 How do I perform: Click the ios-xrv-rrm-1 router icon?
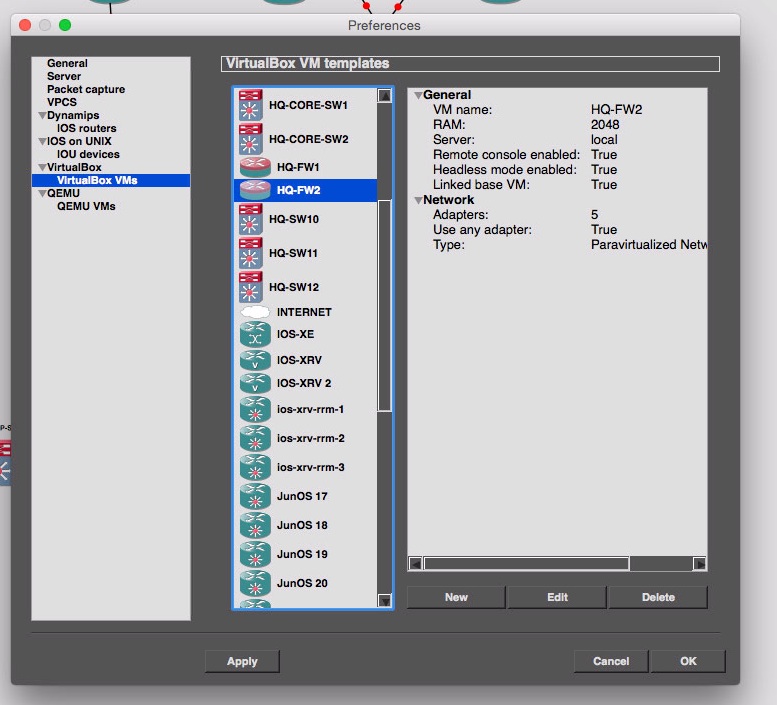pos(255,409)
